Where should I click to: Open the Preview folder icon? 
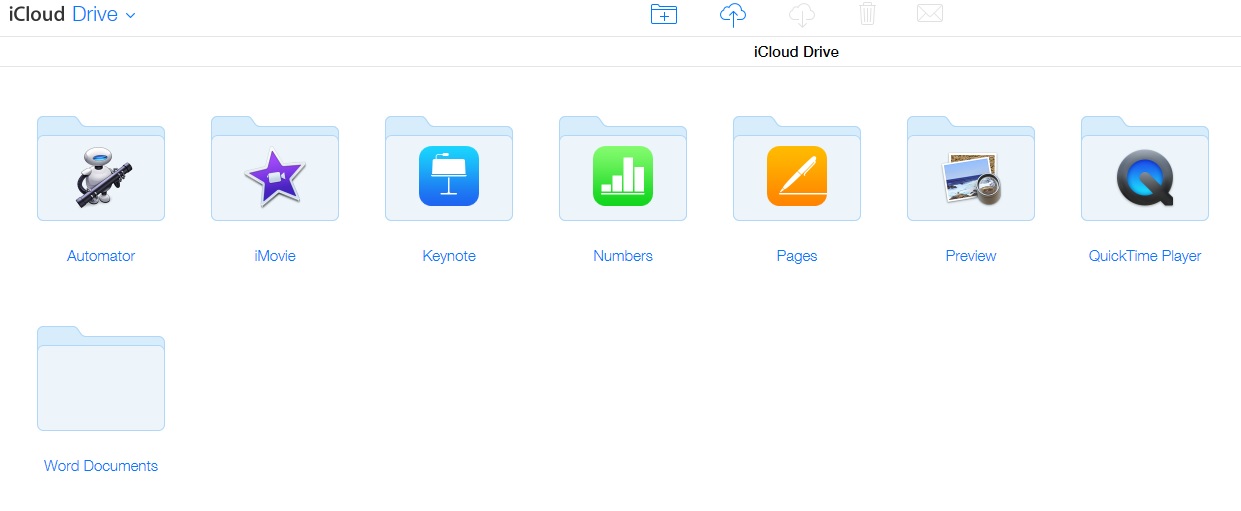pyautogui.click(x=971, y=169)
